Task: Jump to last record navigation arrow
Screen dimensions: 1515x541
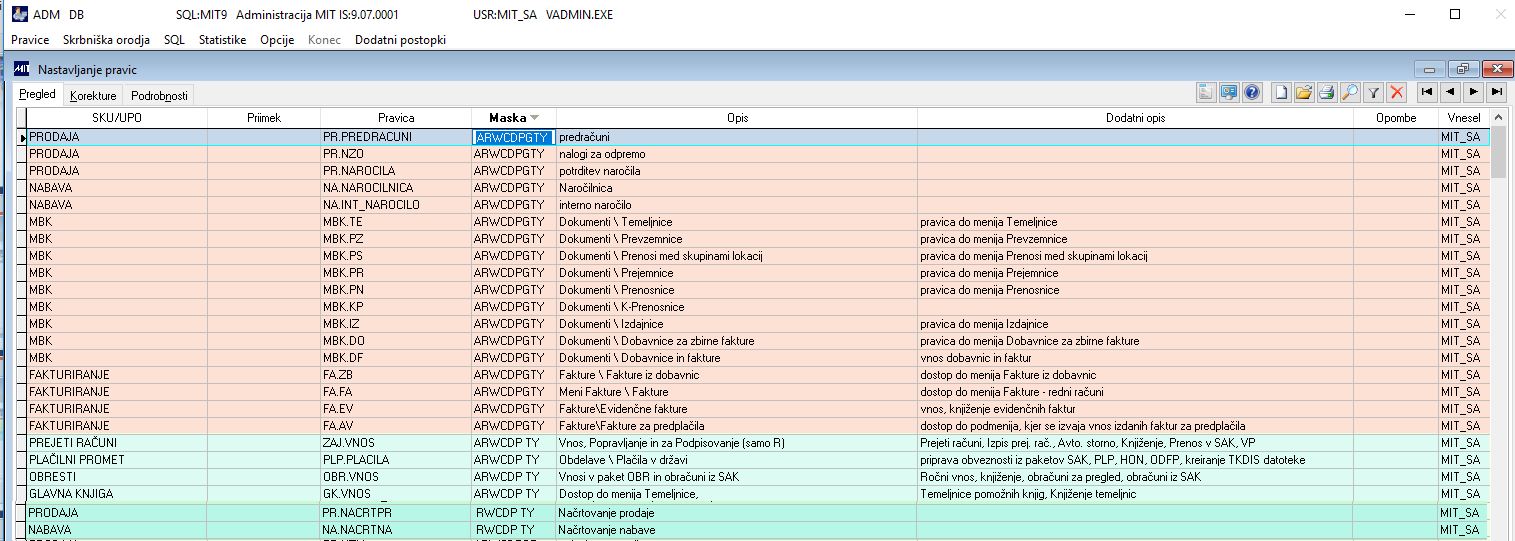Action: coord(1496,93)
